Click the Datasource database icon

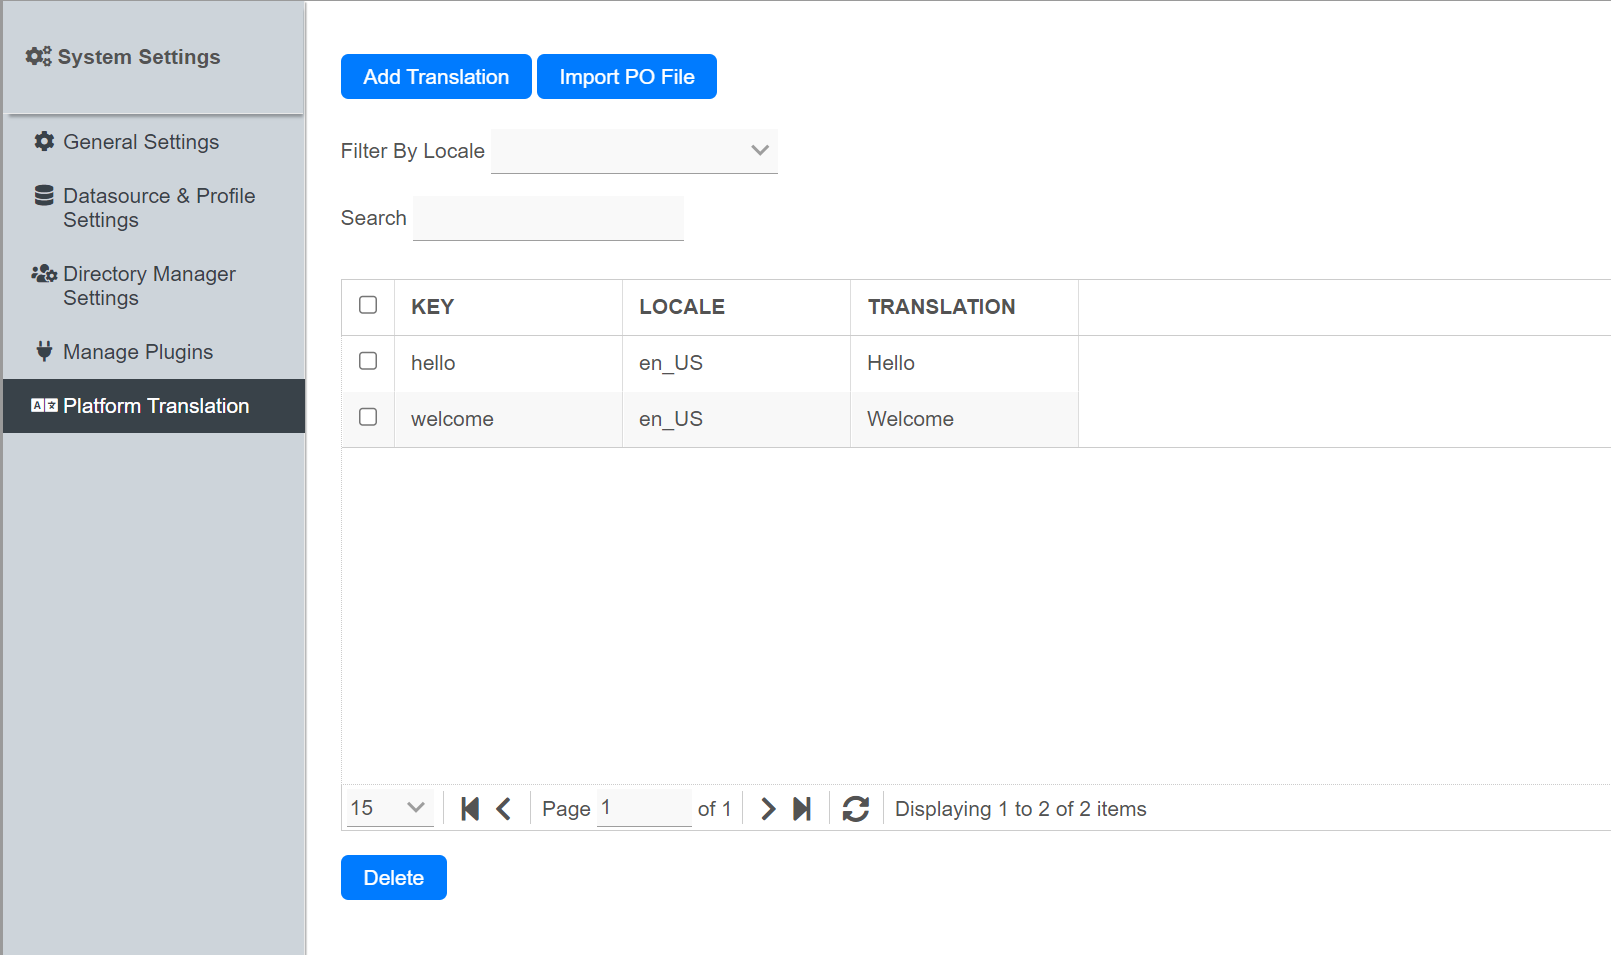44,196
